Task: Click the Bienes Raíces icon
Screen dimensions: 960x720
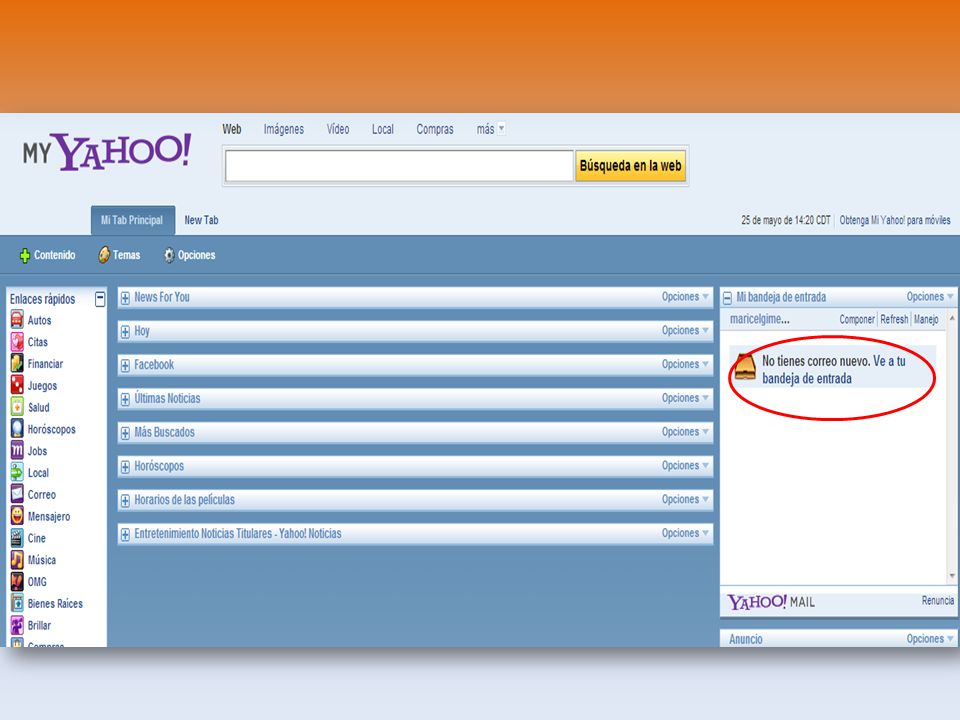Action: pyautogui.click(x=17, y=603)
